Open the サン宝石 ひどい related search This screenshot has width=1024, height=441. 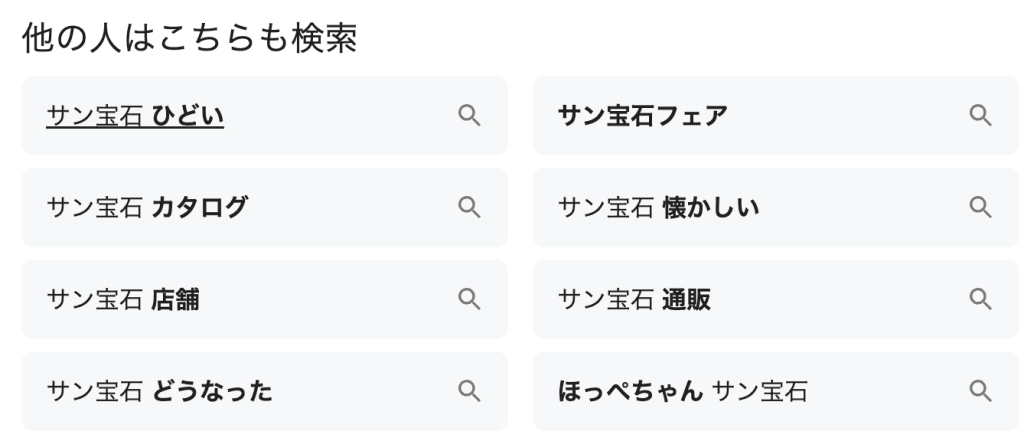[x=135, y=116]
